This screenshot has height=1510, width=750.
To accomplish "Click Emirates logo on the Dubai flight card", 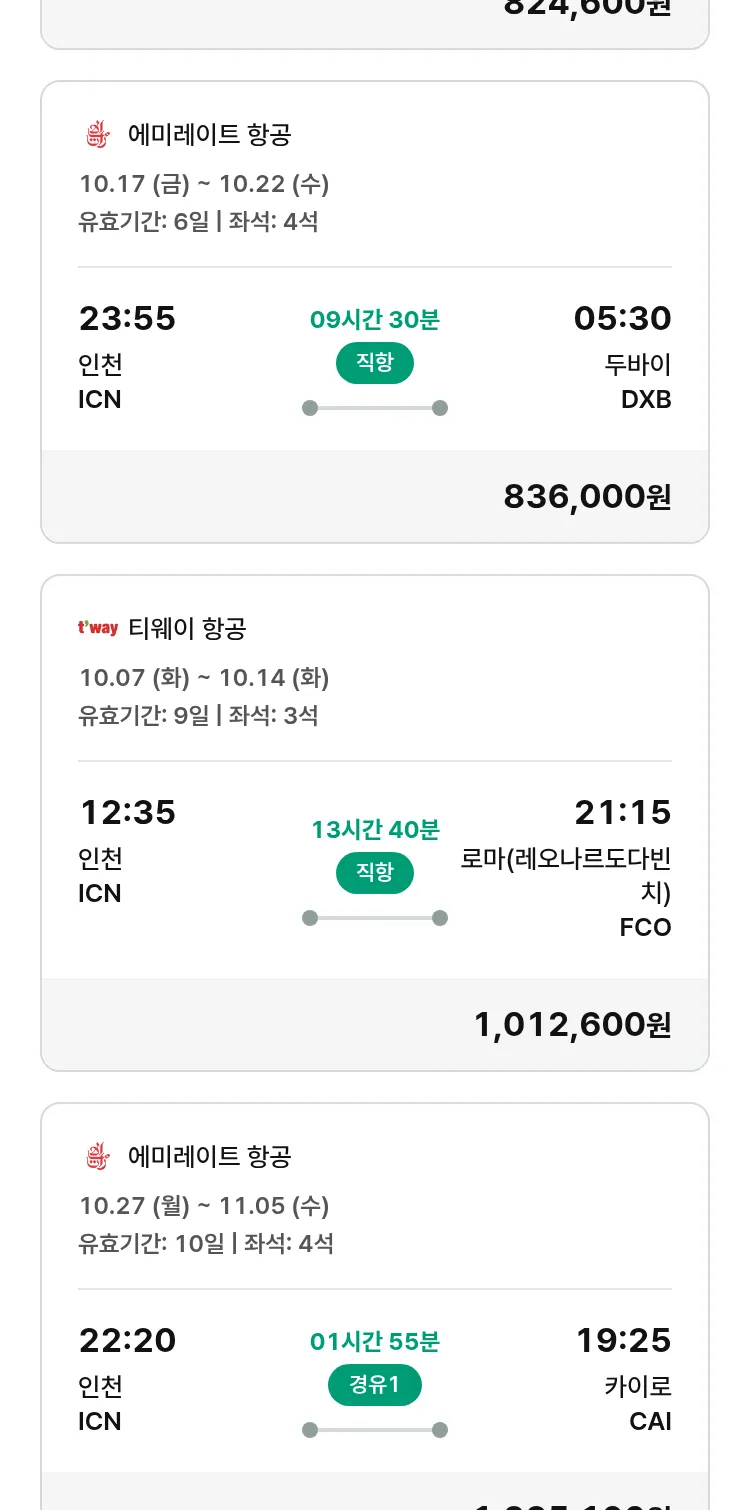I will [x=96, y=134].
